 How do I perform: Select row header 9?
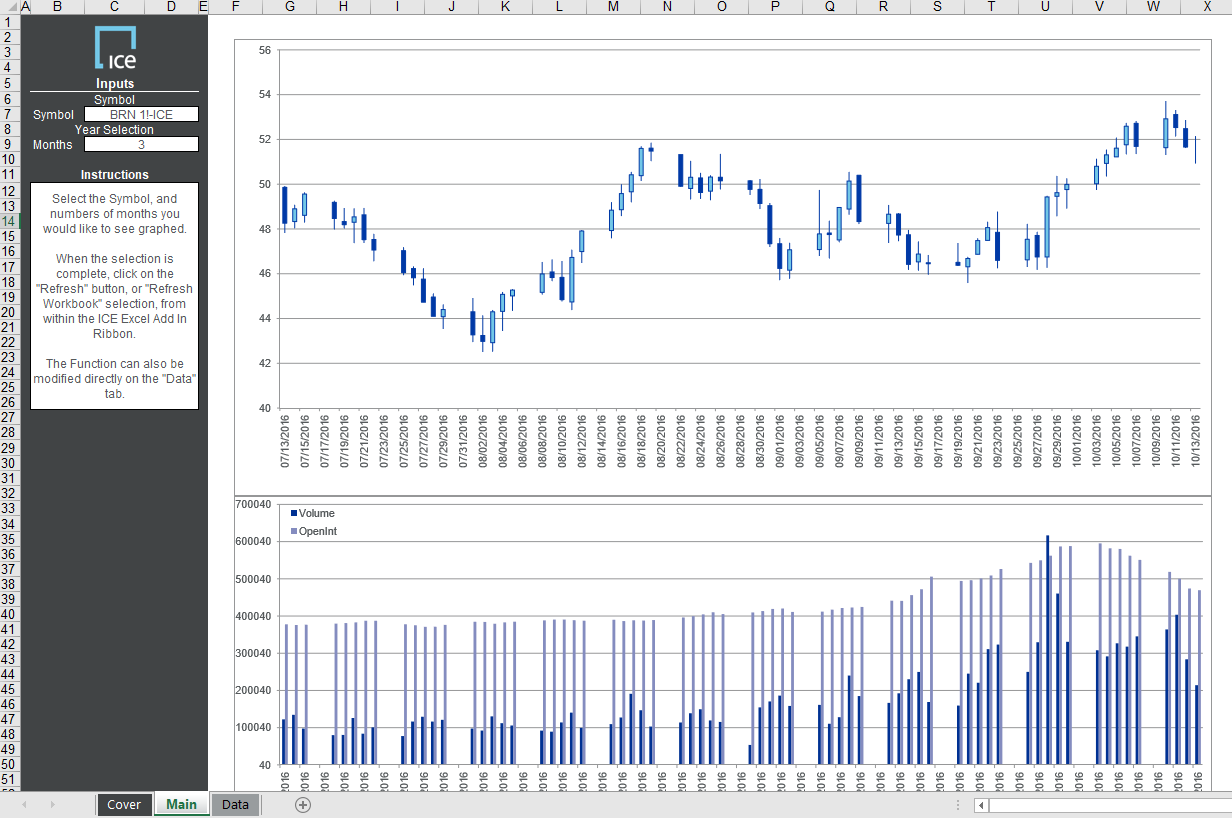click(x=8, y=142)
